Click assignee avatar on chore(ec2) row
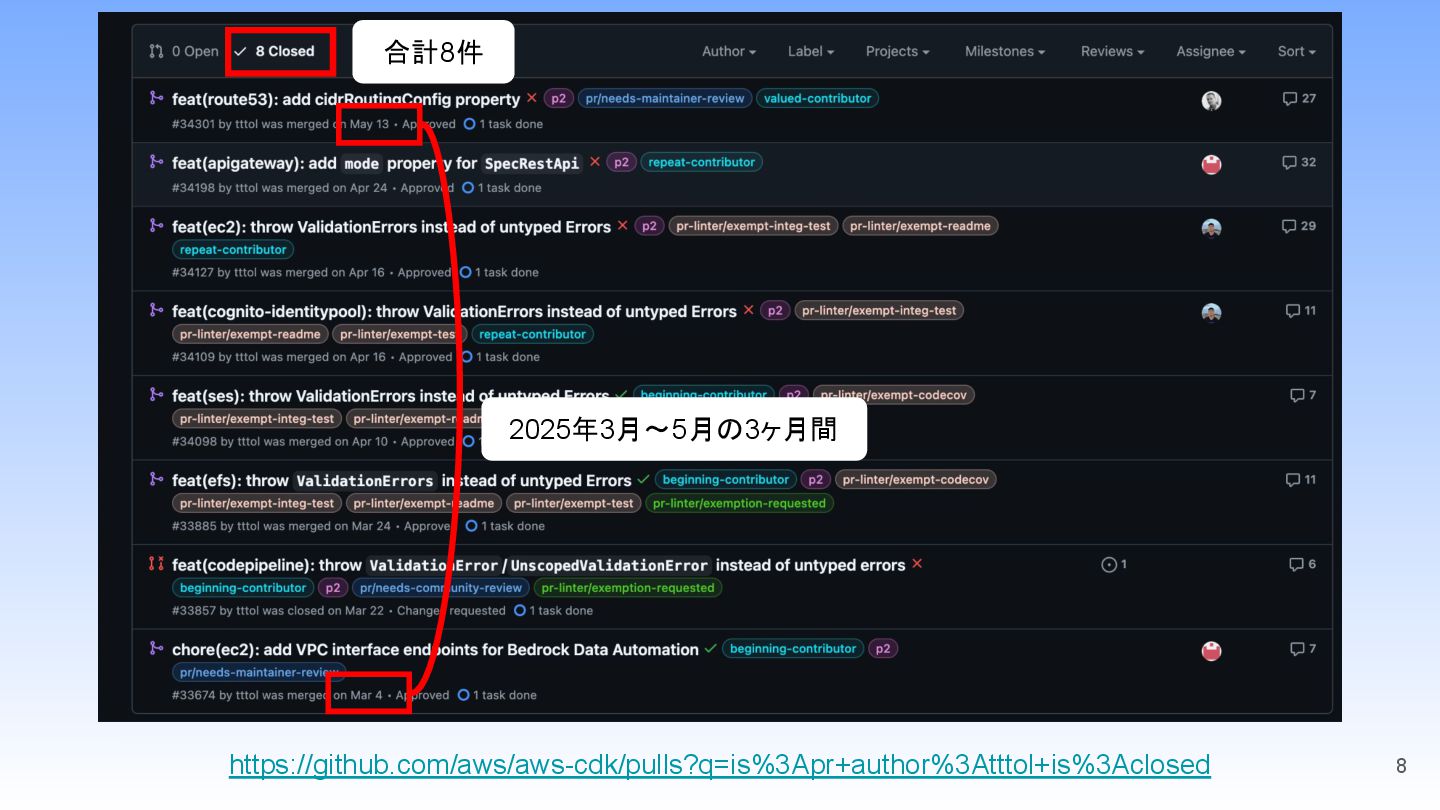 coord(1211,651)
